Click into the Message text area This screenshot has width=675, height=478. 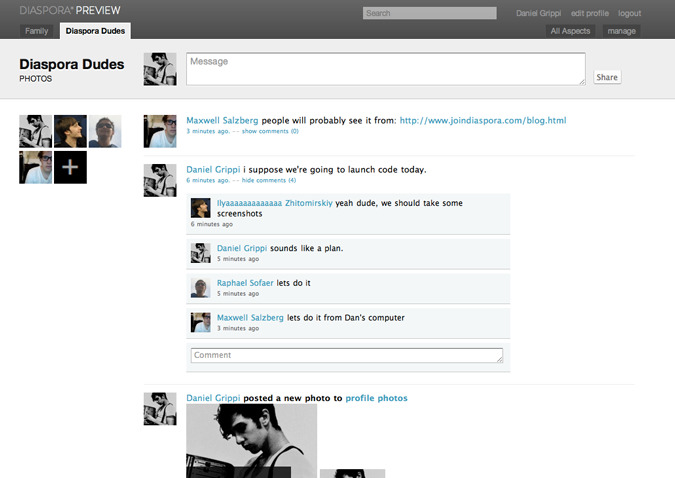coord(386,69)
